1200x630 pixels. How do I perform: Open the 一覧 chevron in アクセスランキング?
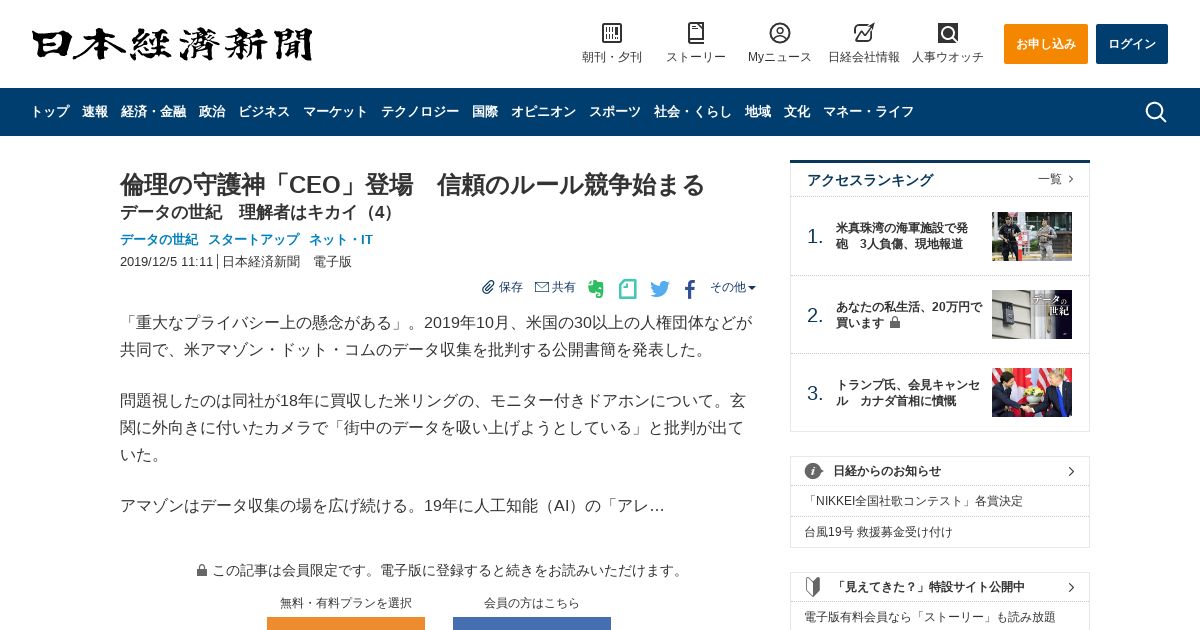point(1071,179)
